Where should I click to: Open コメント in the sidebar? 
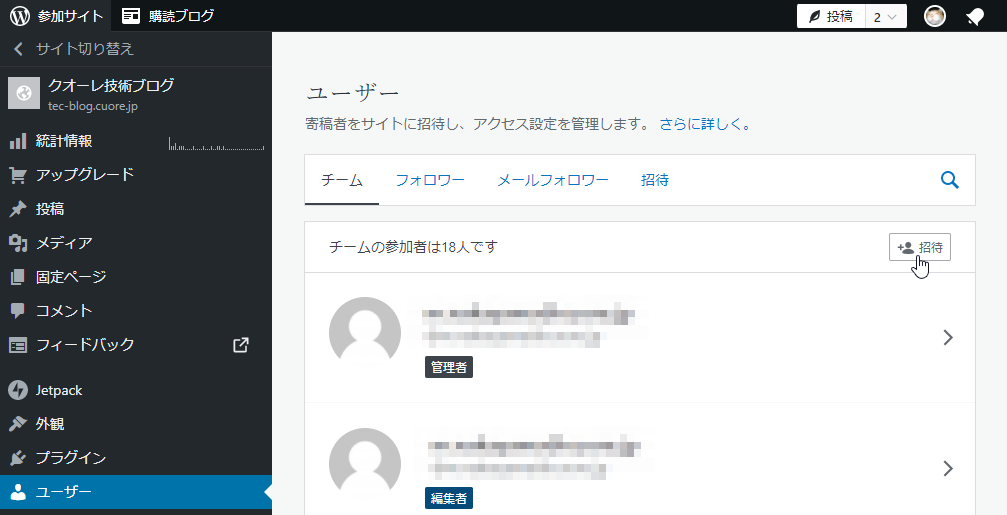click(64, 311)
